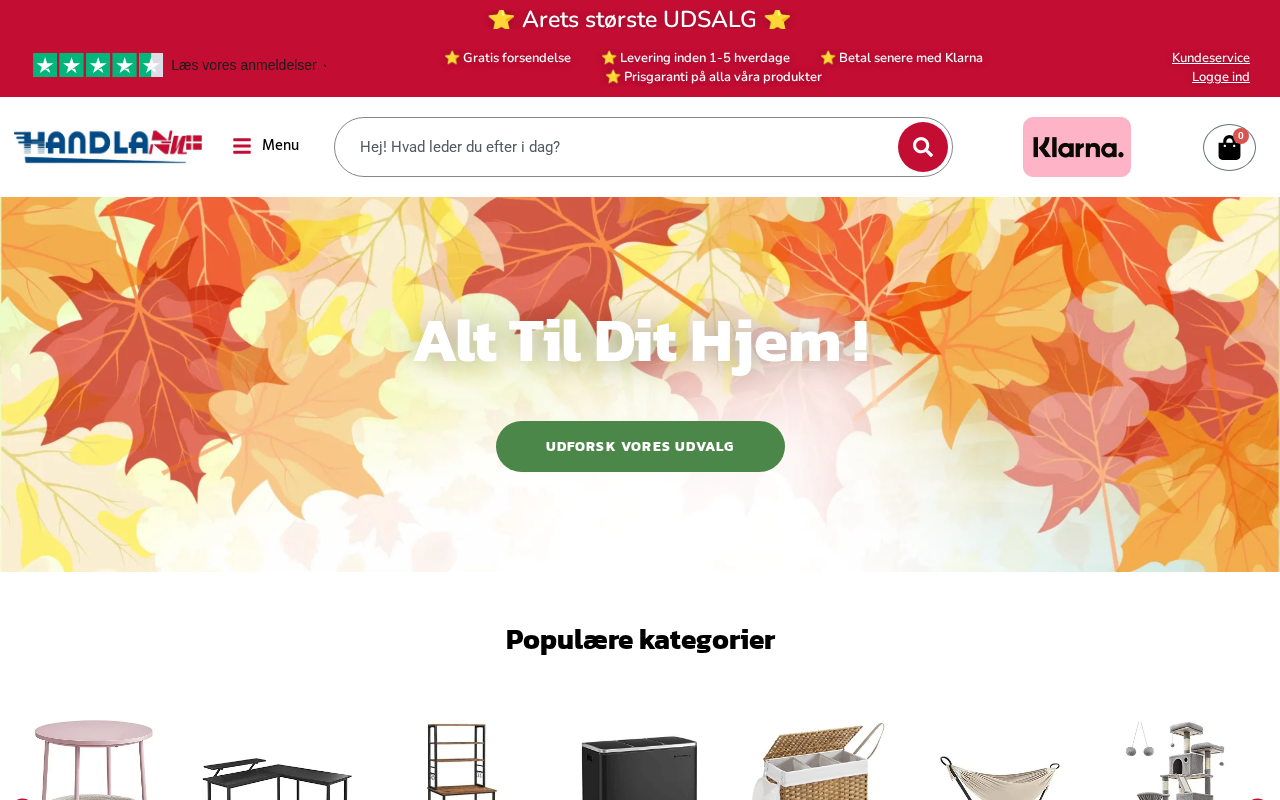This screenshot has width=1280, height=800.
Task: Click the cart item count badge
Action: pyautogui.click(x=1241, y=136)
